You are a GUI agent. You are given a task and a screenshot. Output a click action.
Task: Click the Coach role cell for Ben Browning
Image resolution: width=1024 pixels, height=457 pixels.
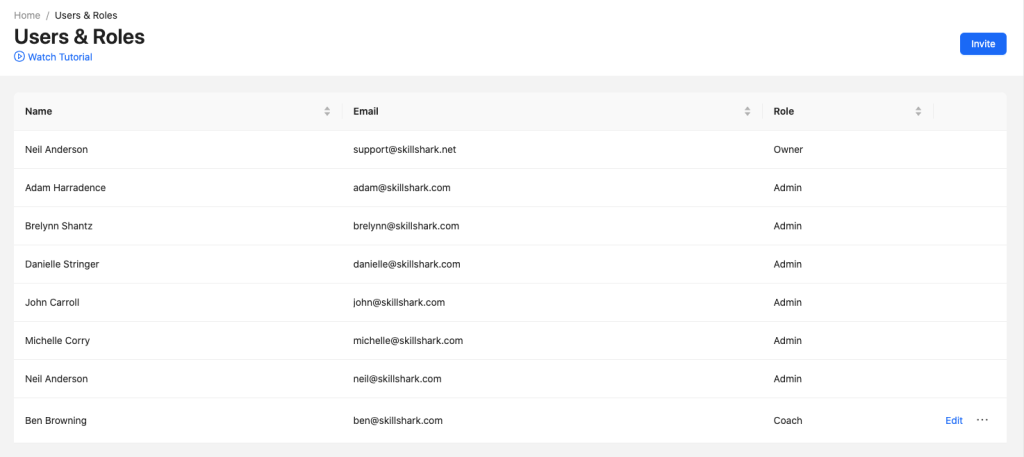coord(788,421)
